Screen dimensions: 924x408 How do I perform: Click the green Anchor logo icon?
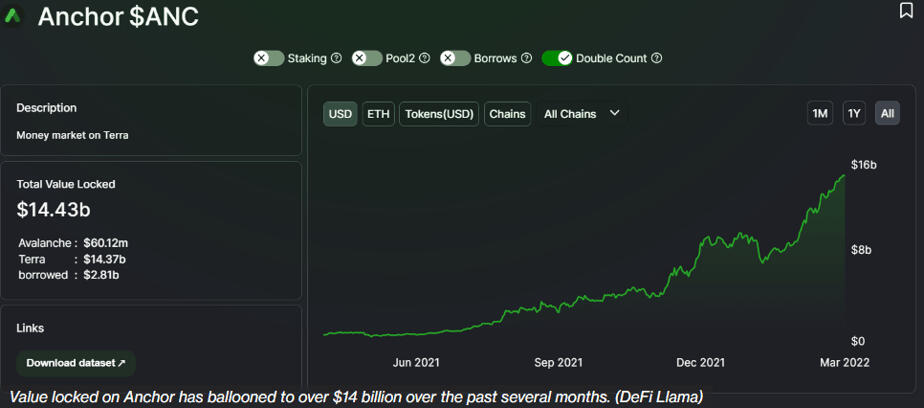(13, 16)
